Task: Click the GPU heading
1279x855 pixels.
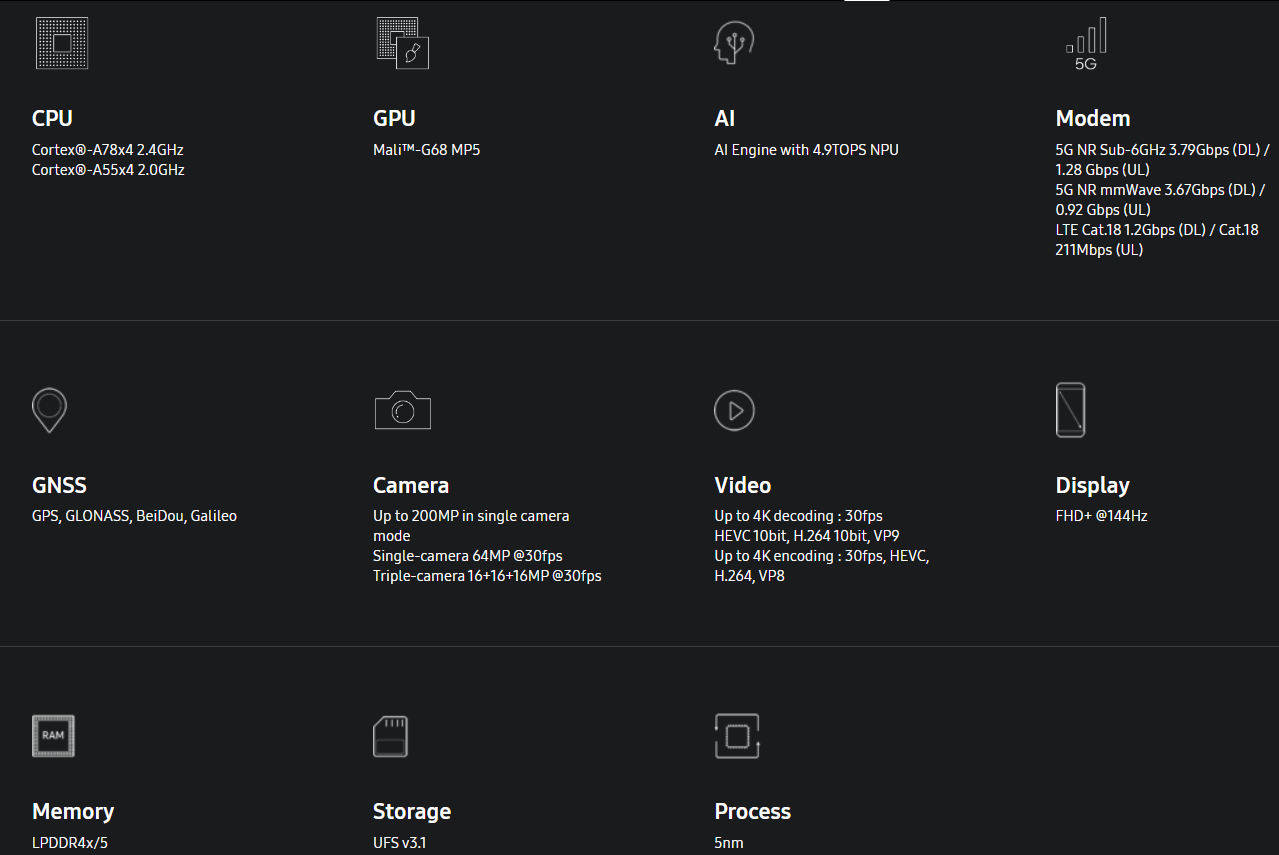Action: [394, 118]
